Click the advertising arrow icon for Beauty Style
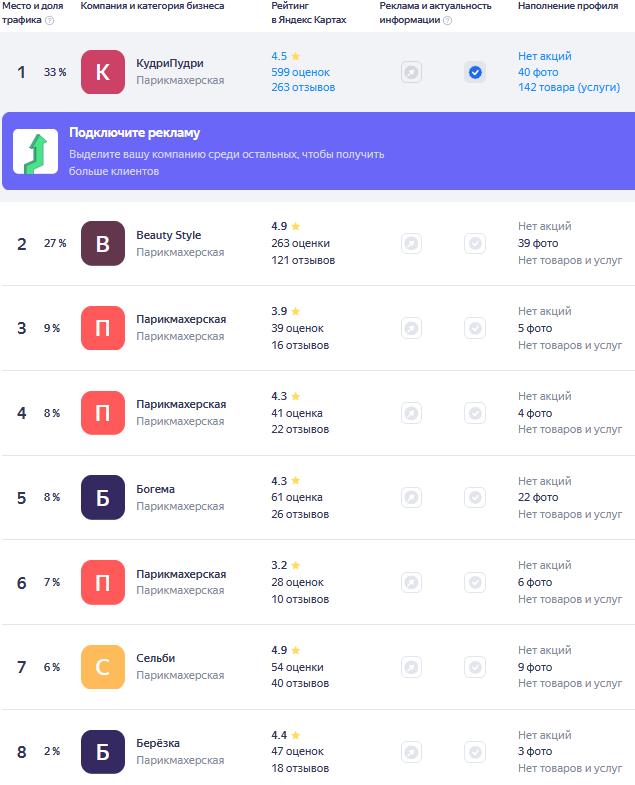The width and height of the screenshot is (635, 785). click(411, 244)
